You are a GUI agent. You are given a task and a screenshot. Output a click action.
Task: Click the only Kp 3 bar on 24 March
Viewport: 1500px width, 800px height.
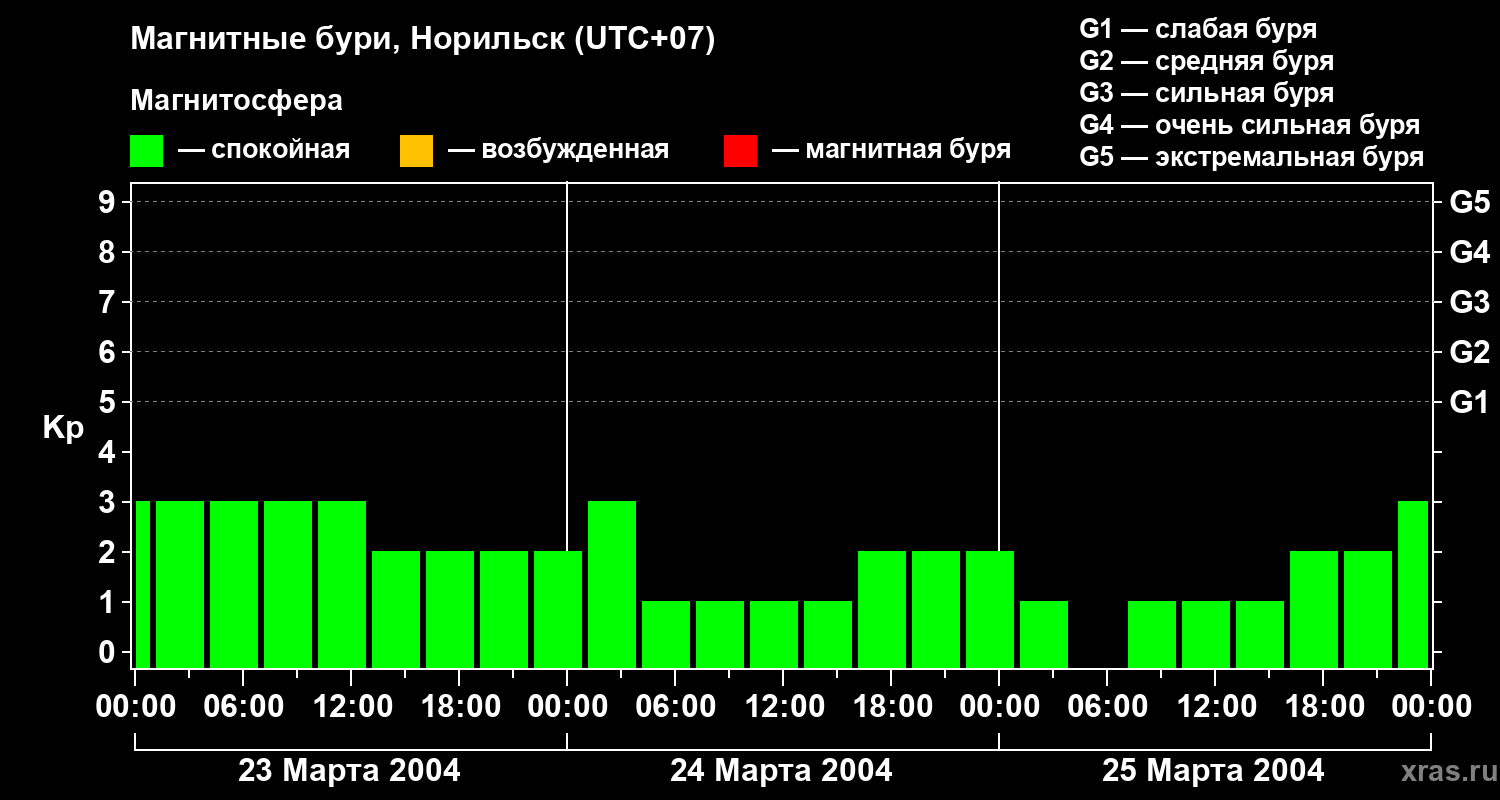point(612,584)
